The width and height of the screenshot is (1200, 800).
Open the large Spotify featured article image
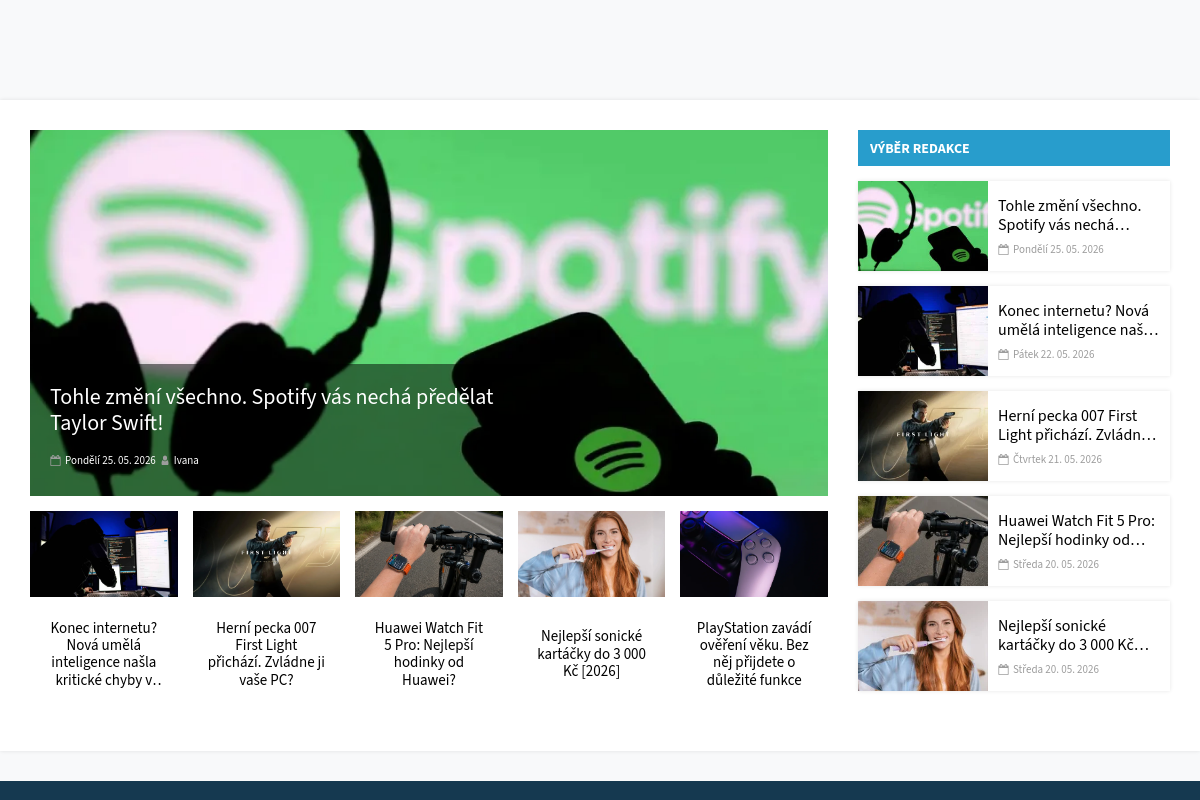[429, 313]
